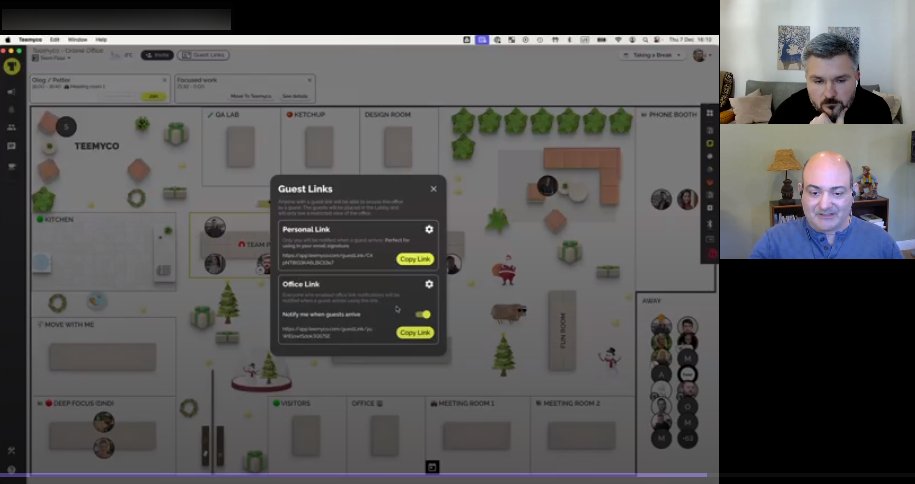
Task: Click the coffee cup icon in sidebar
Action: (11, 166)
